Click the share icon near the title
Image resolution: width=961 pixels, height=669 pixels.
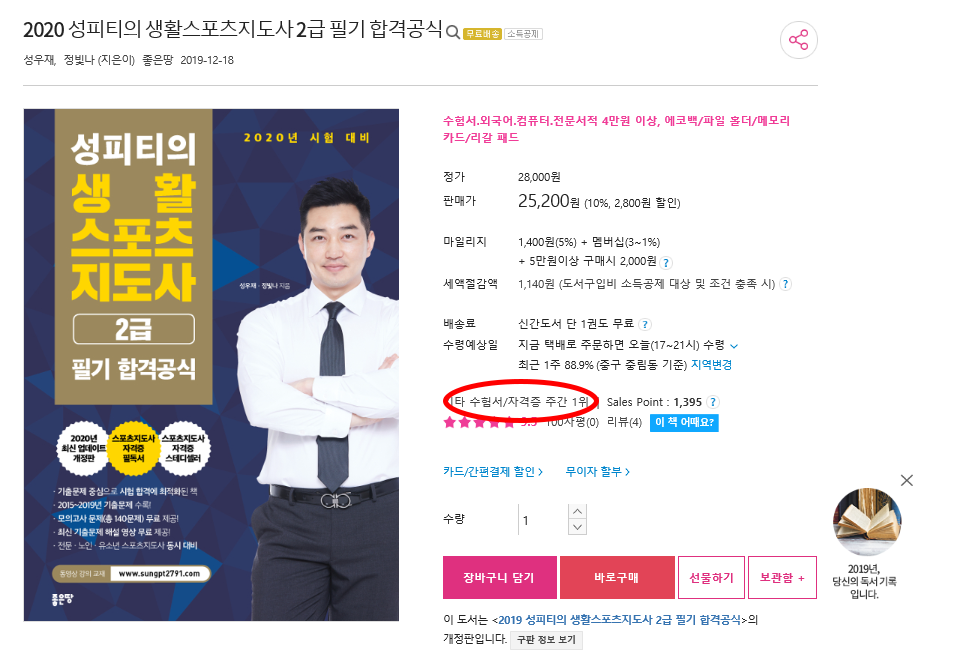point(798,40)
